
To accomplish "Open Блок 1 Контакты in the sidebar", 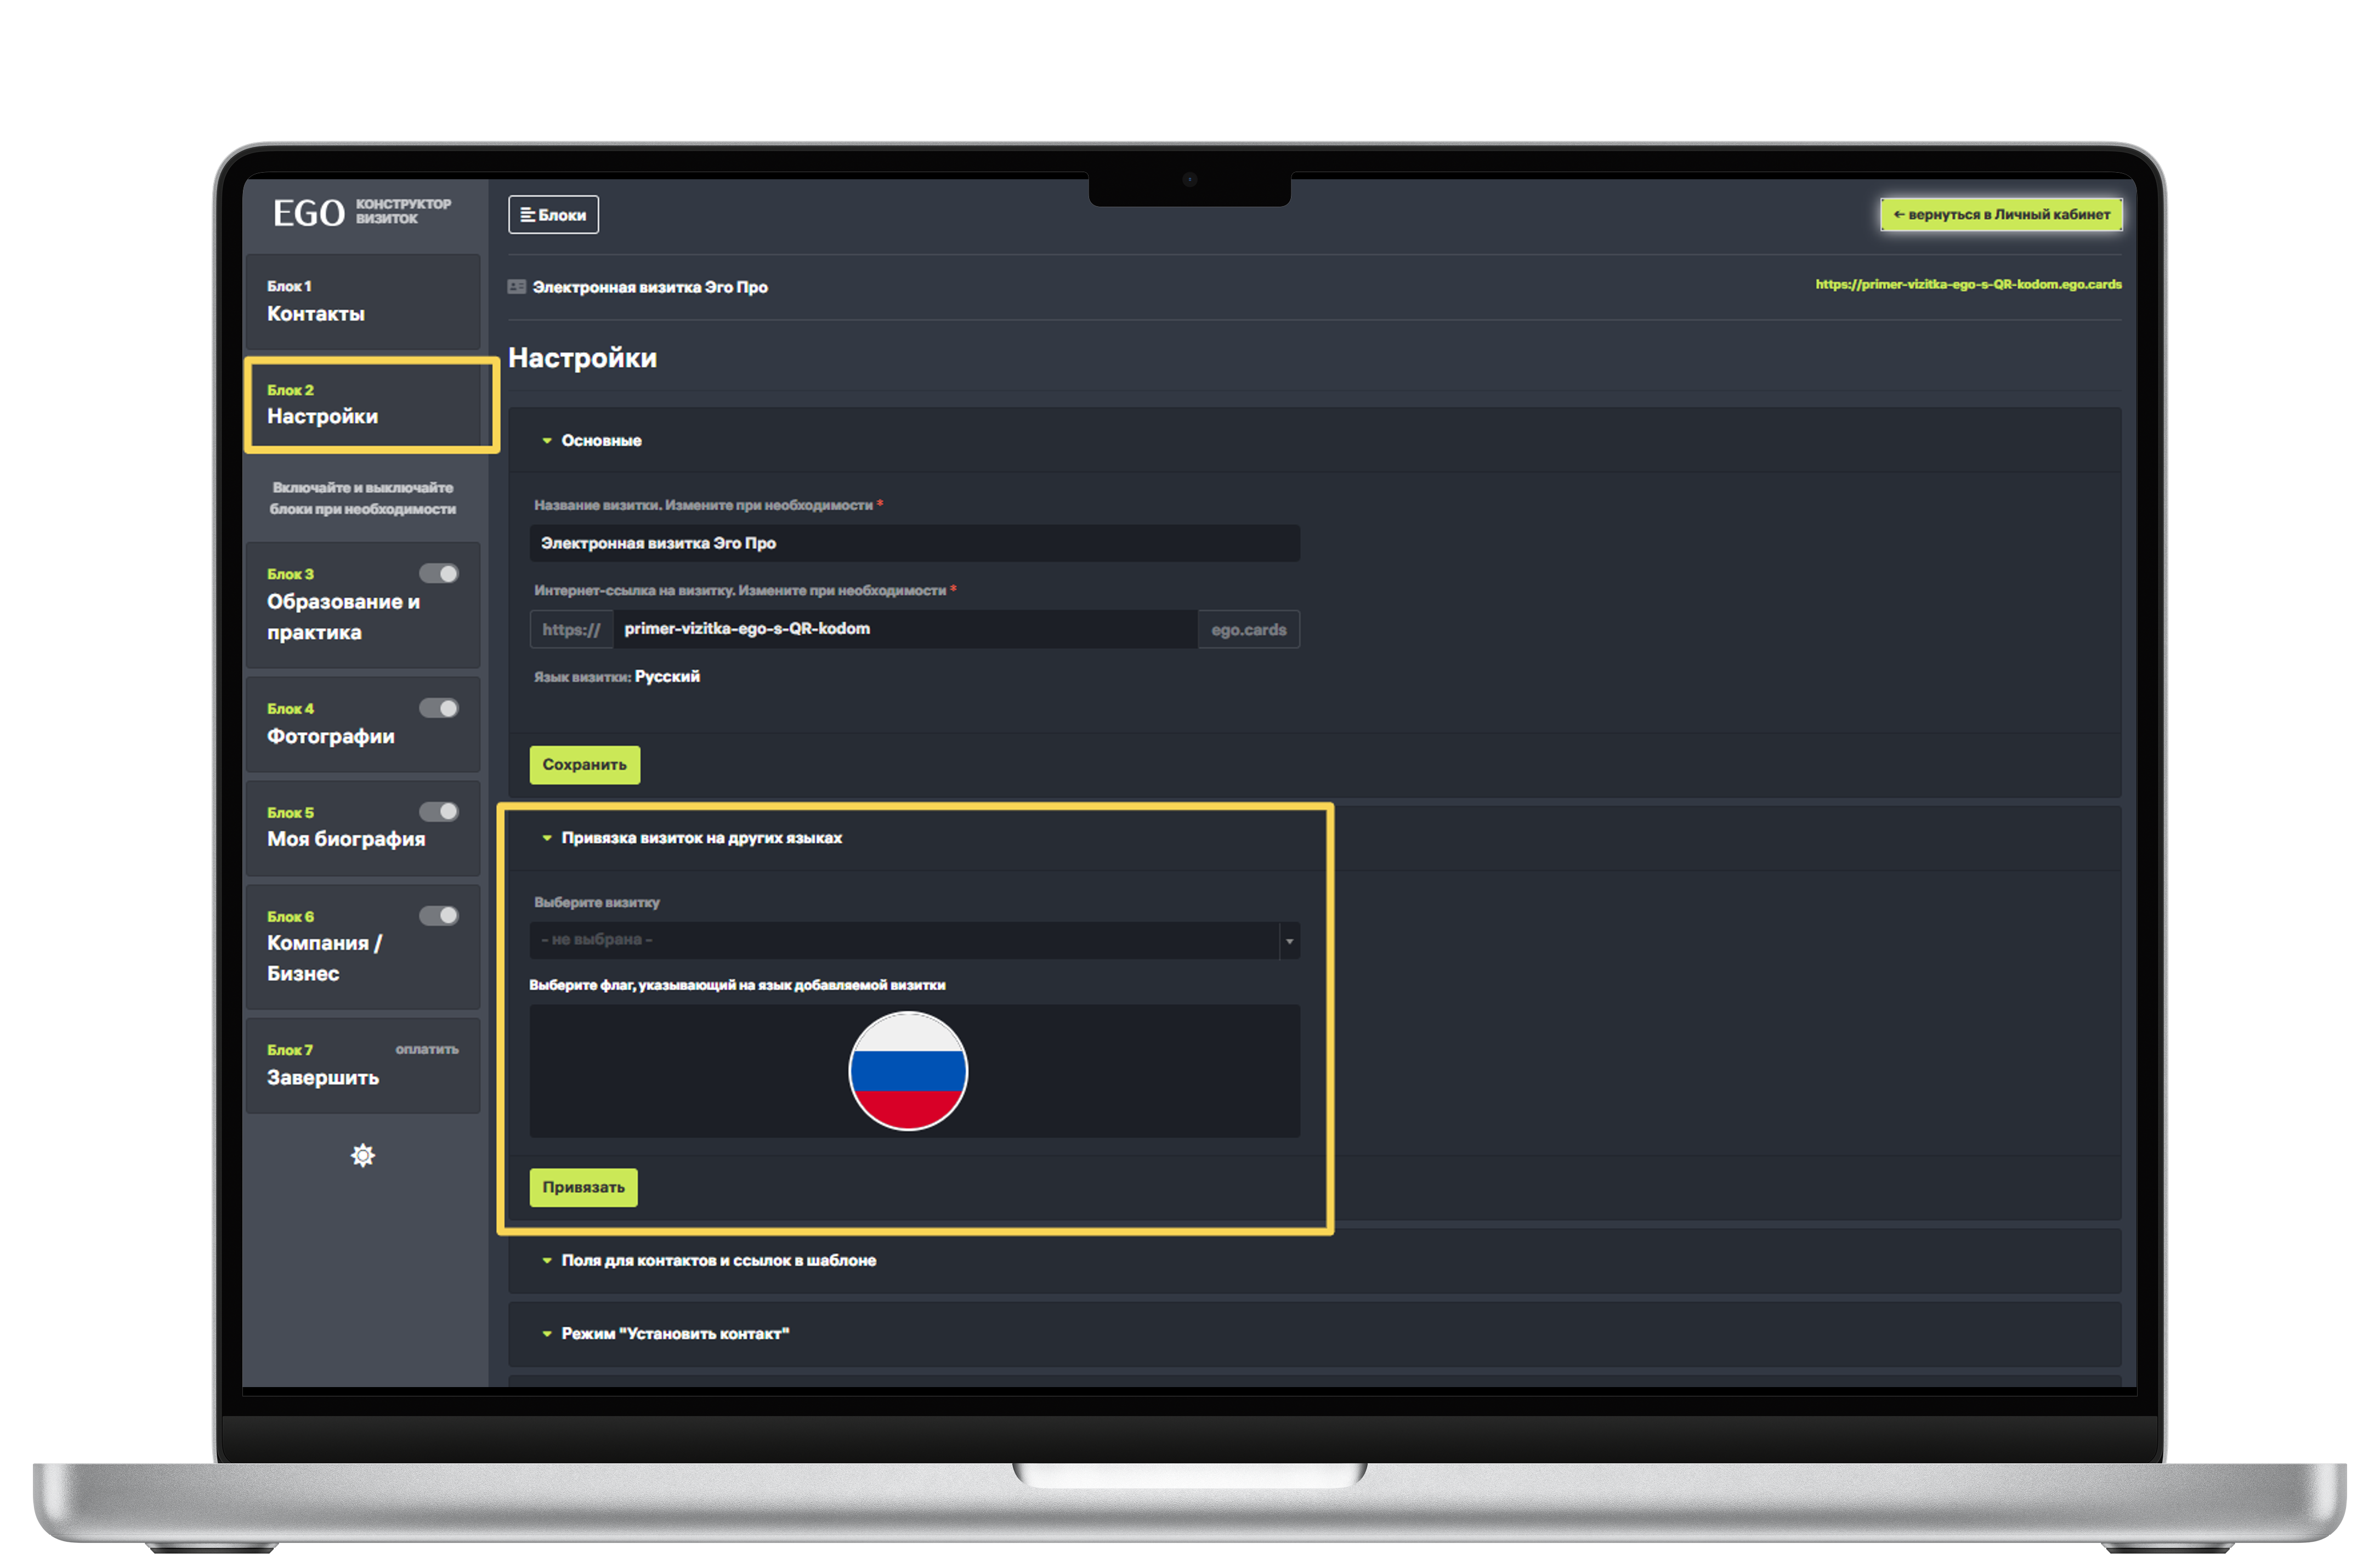I will tap(363, 301).
